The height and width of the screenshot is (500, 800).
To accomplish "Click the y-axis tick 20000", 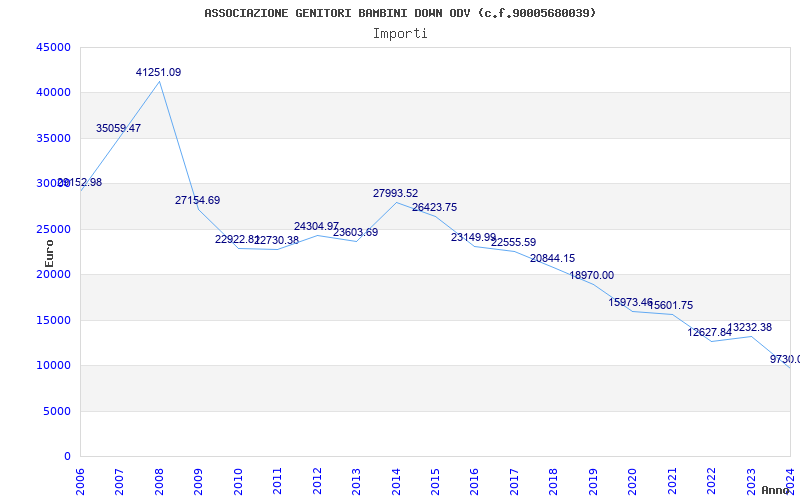I will (54, 274).
